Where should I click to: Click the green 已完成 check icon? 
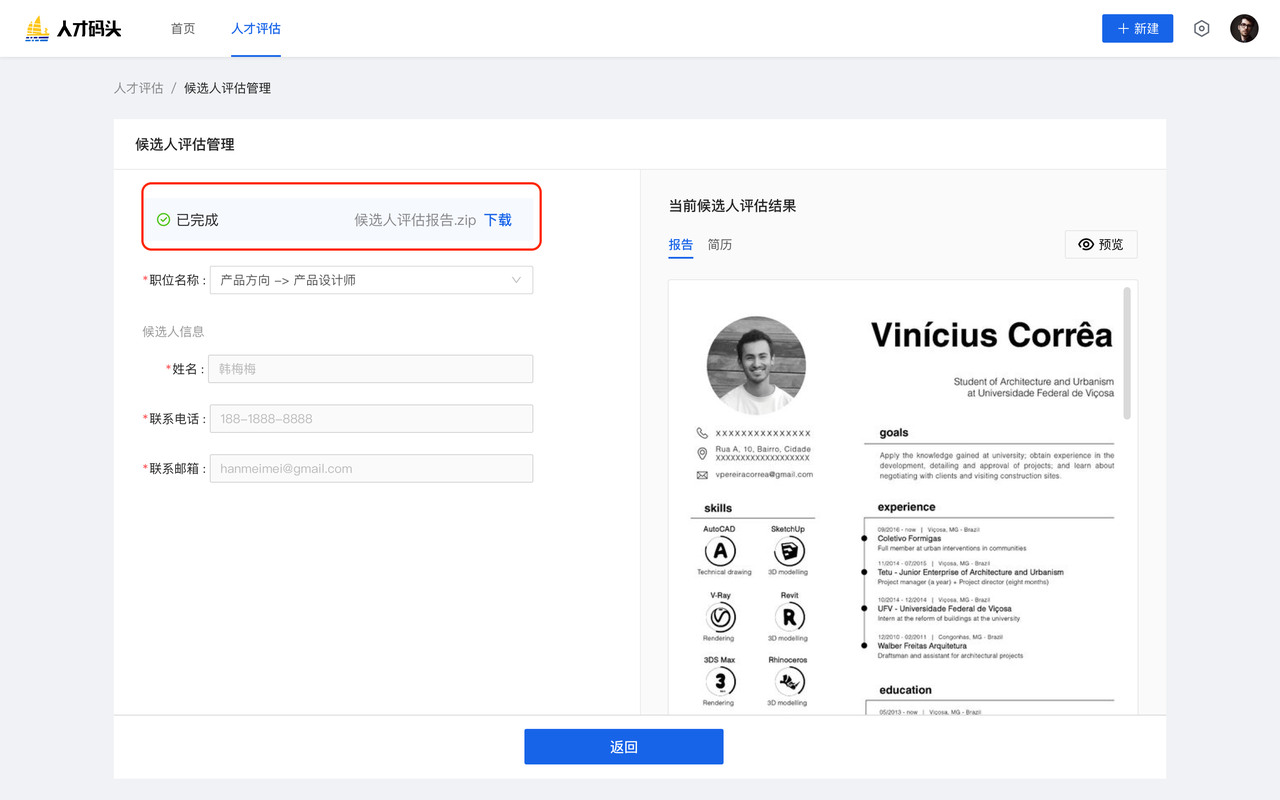coord(163,220)
